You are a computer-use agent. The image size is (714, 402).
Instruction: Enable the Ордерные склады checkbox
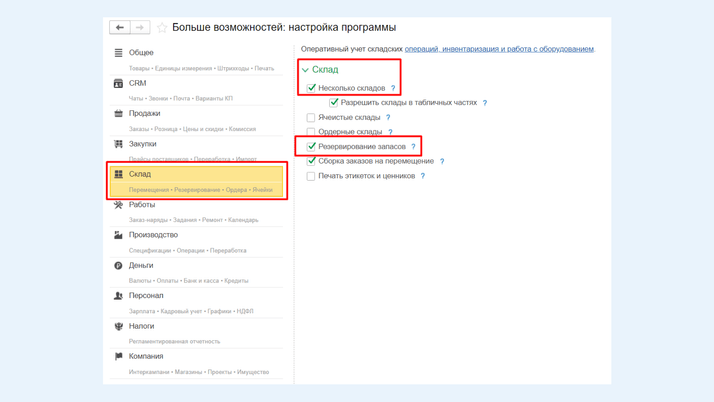(311, 132)
